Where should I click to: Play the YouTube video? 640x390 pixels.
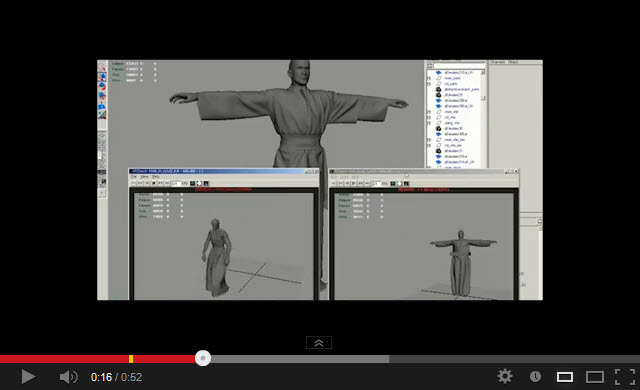tap(28, 377)
